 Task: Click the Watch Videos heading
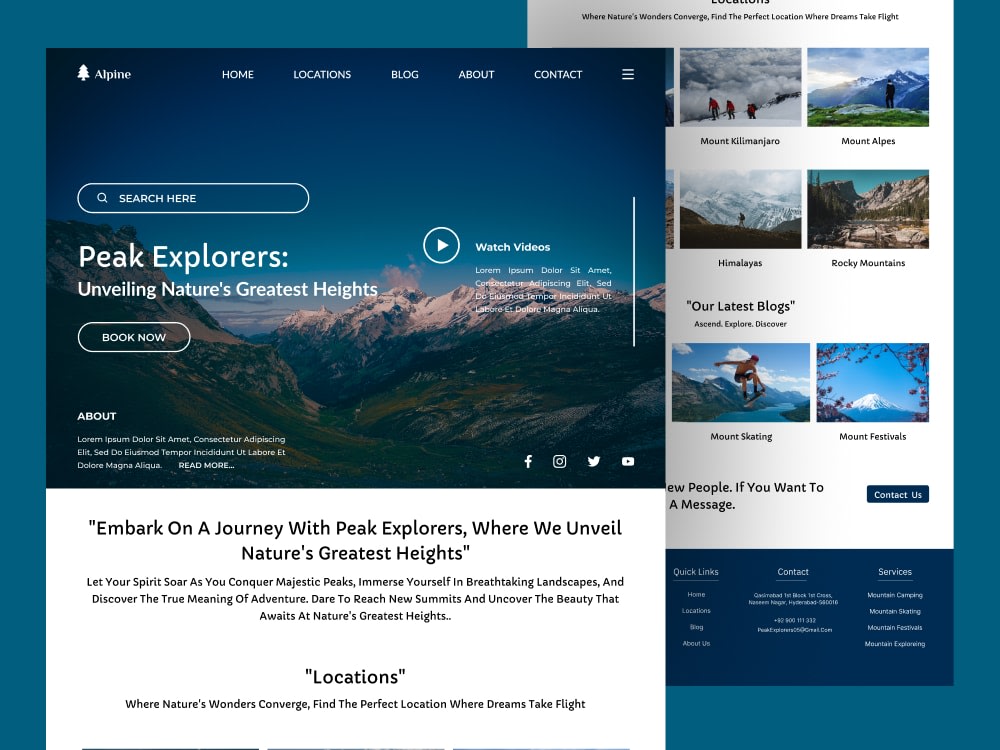click(x=512, y=247)
